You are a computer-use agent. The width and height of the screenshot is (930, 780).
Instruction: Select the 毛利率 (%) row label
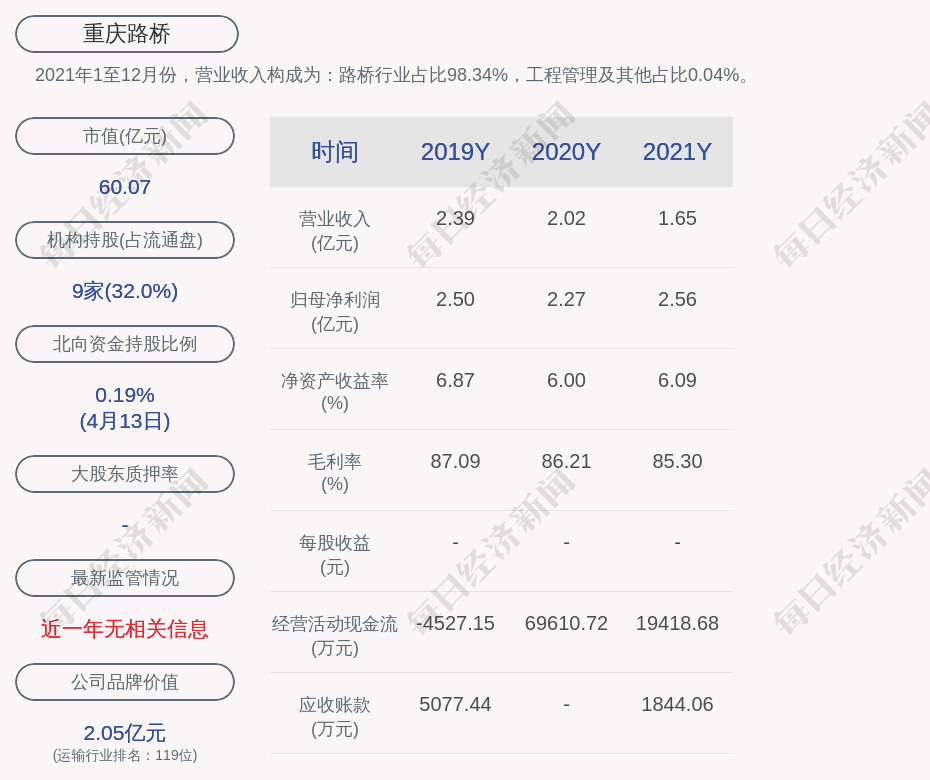coord(335,473)
